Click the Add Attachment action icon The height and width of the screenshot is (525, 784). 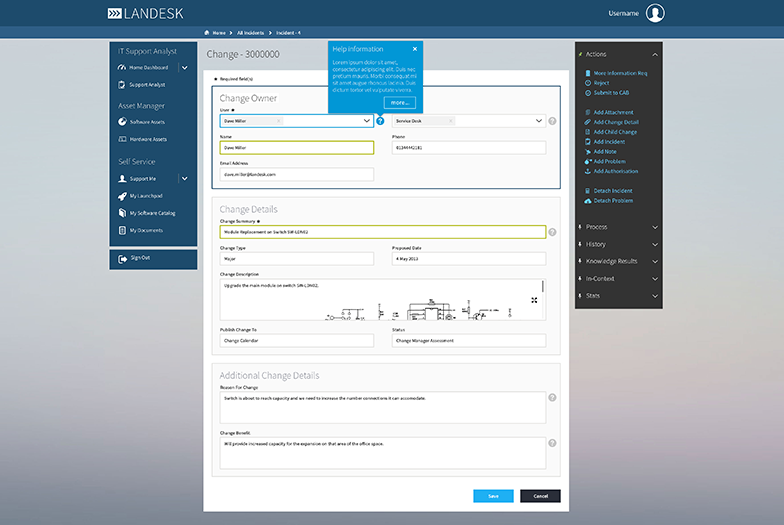[x=587, y=112]
